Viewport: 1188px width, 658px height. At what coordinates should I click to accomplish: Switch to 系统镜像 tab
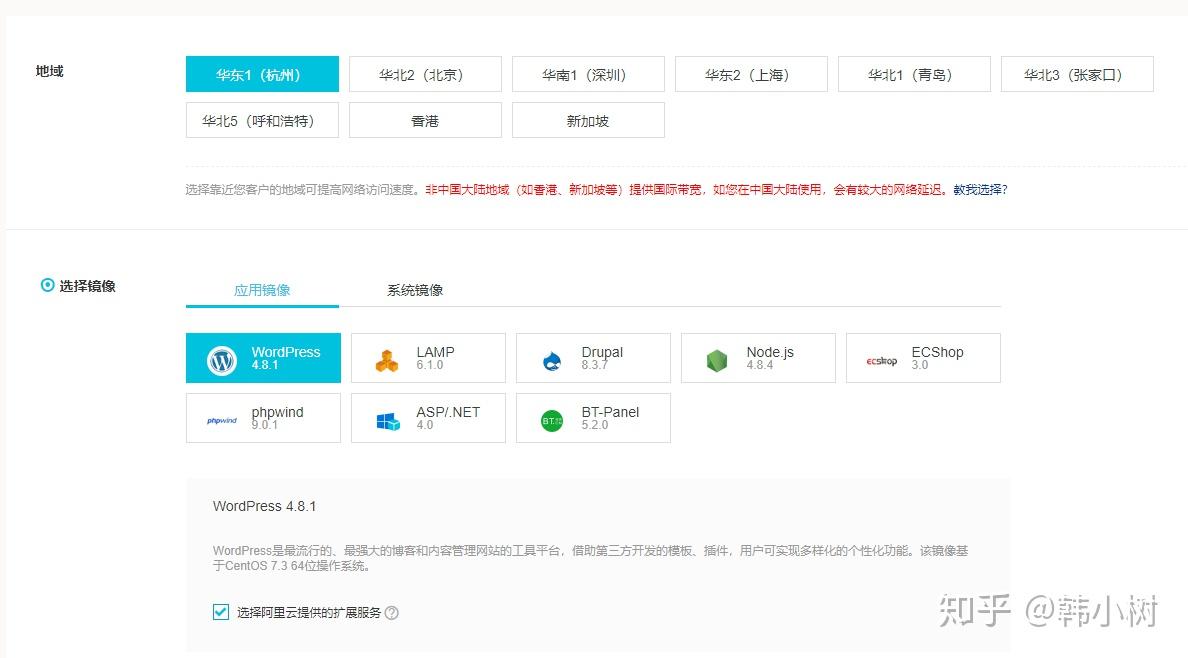coord(415,290)
